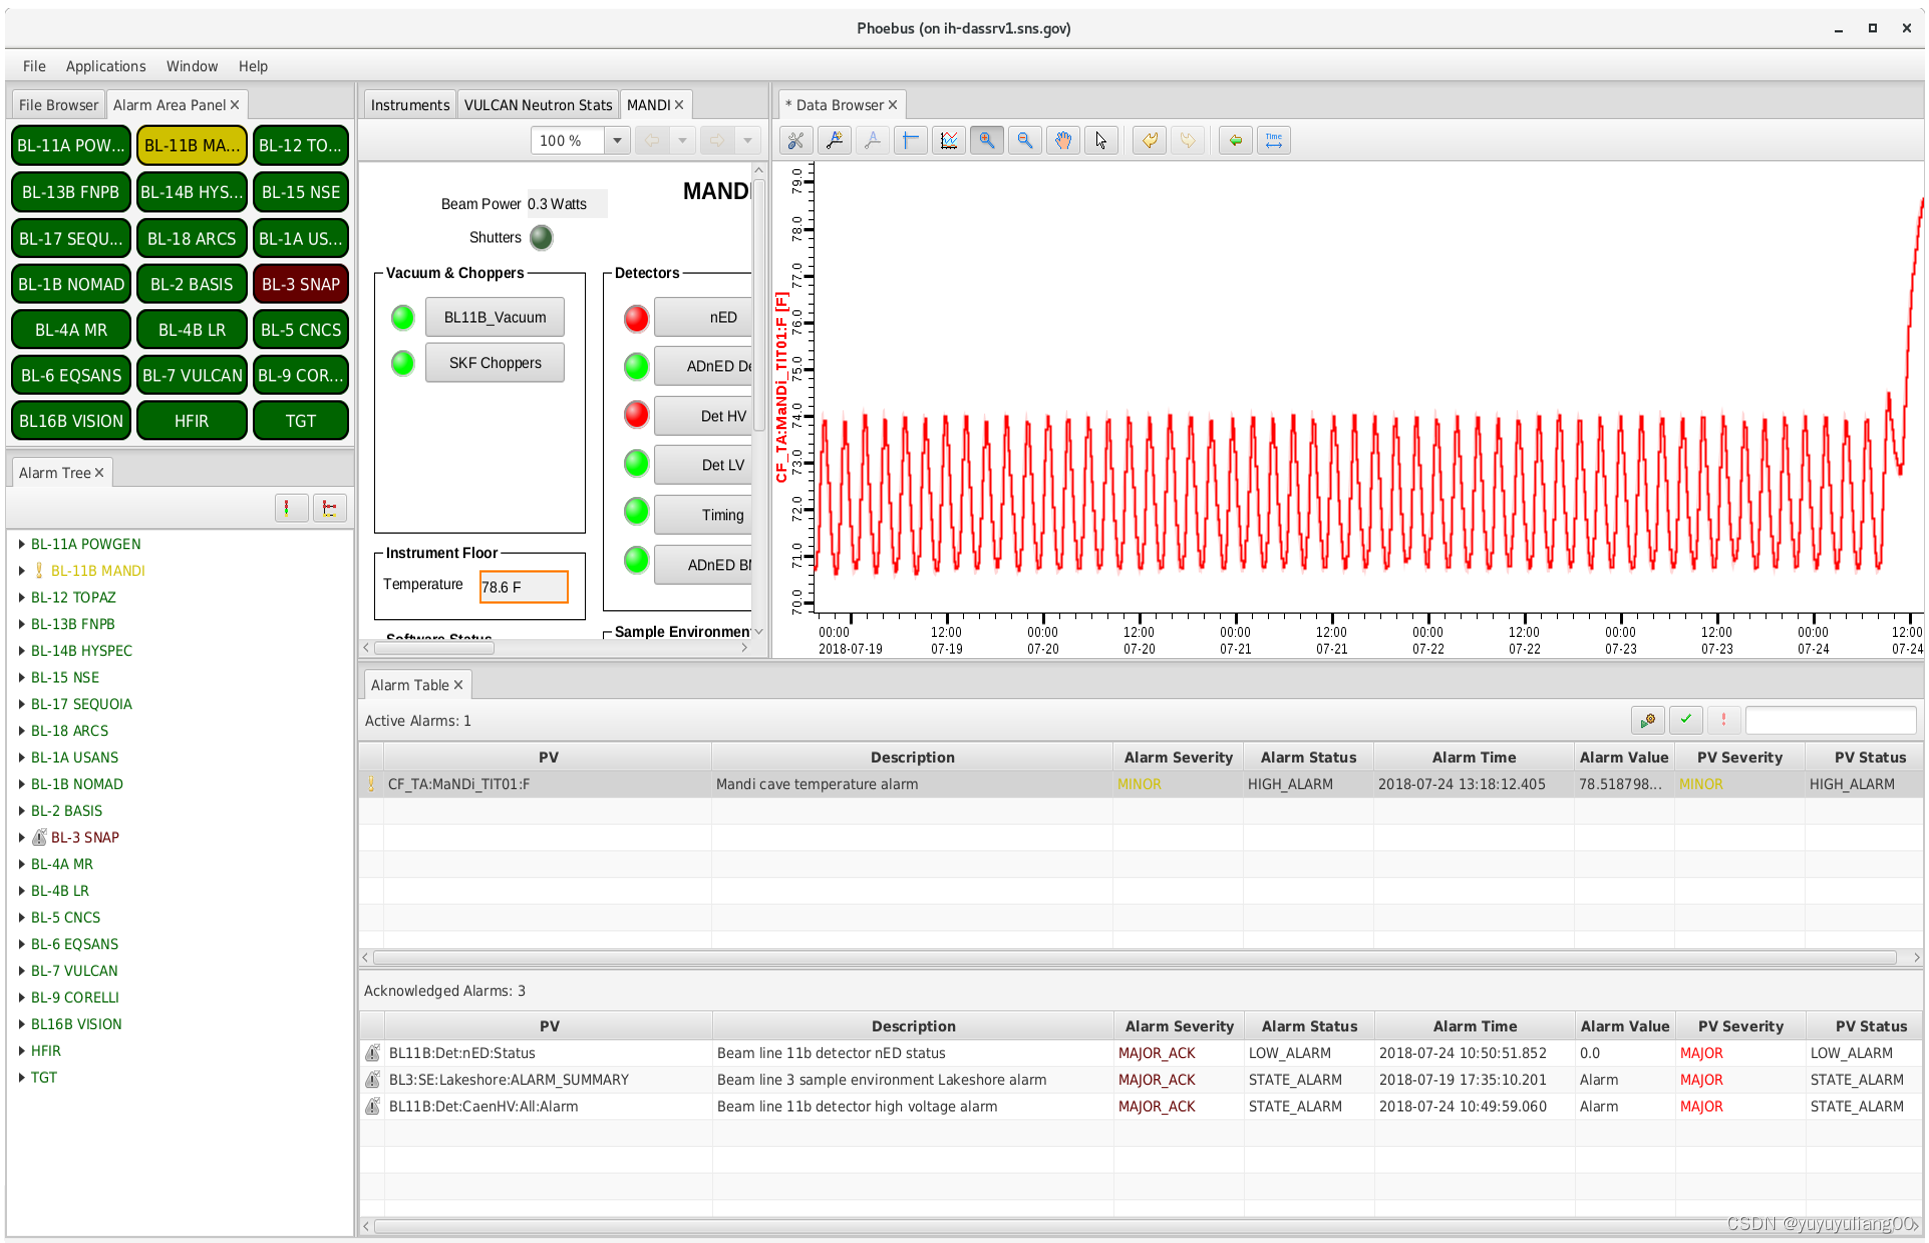Click the BL16B VISION alarm area button

[x=71, y=421]
